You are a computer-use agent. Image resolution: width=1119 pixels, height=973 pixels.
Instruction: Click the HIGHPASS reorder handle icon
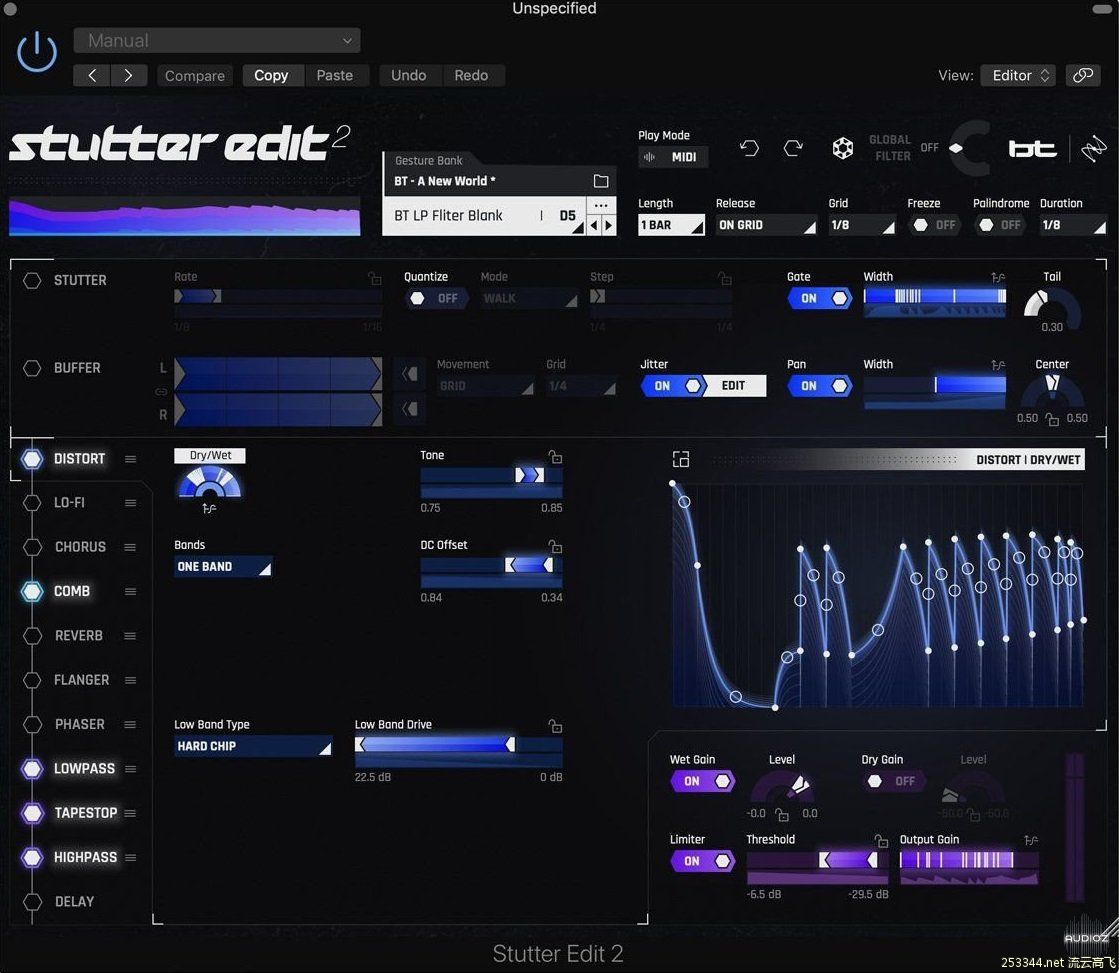point(131,857)
